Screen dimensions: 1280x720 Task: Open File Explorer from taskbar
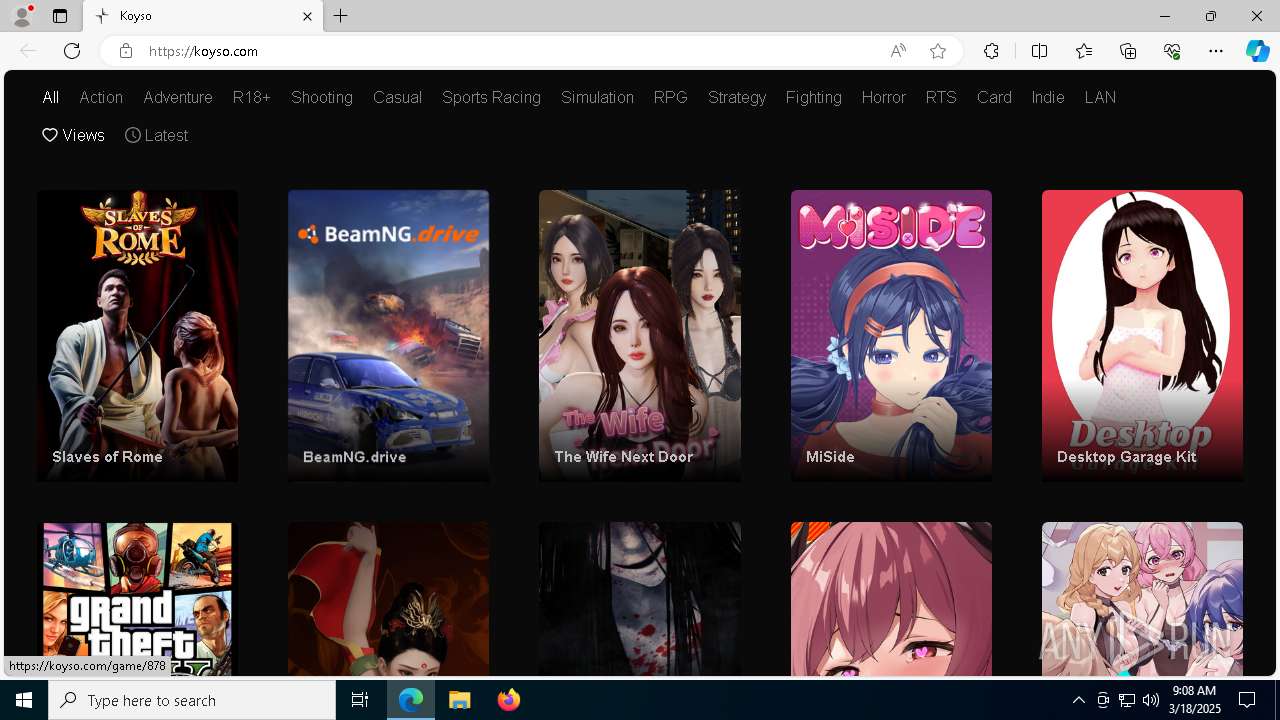pos(459,700)
